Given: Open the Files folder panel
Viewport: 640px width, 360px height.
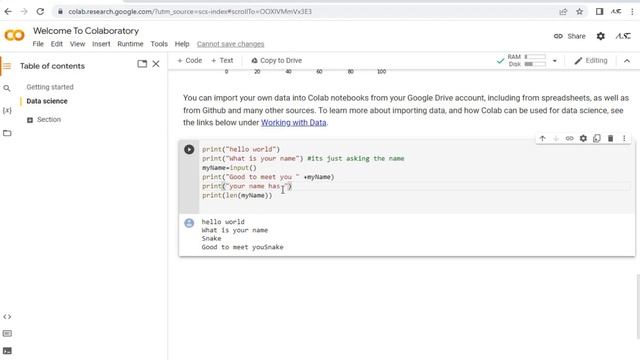Looking at the screenshot, I should (x=7, y=133).
